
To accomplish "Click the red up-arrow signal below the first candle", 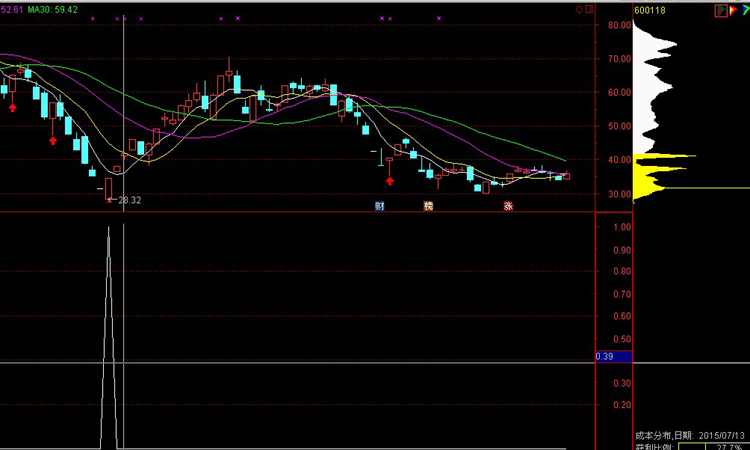I will point(12,108).
